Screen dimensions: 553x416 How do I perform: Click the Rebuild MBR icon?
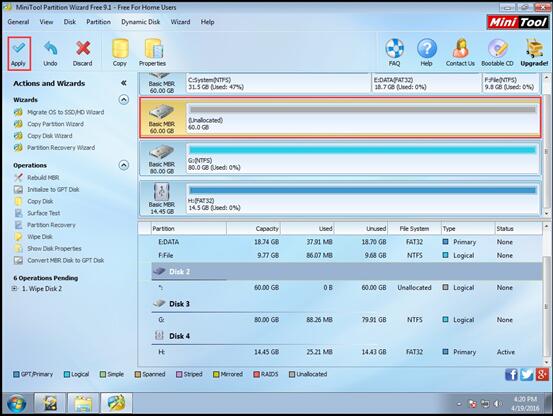[x=18, y=177]
